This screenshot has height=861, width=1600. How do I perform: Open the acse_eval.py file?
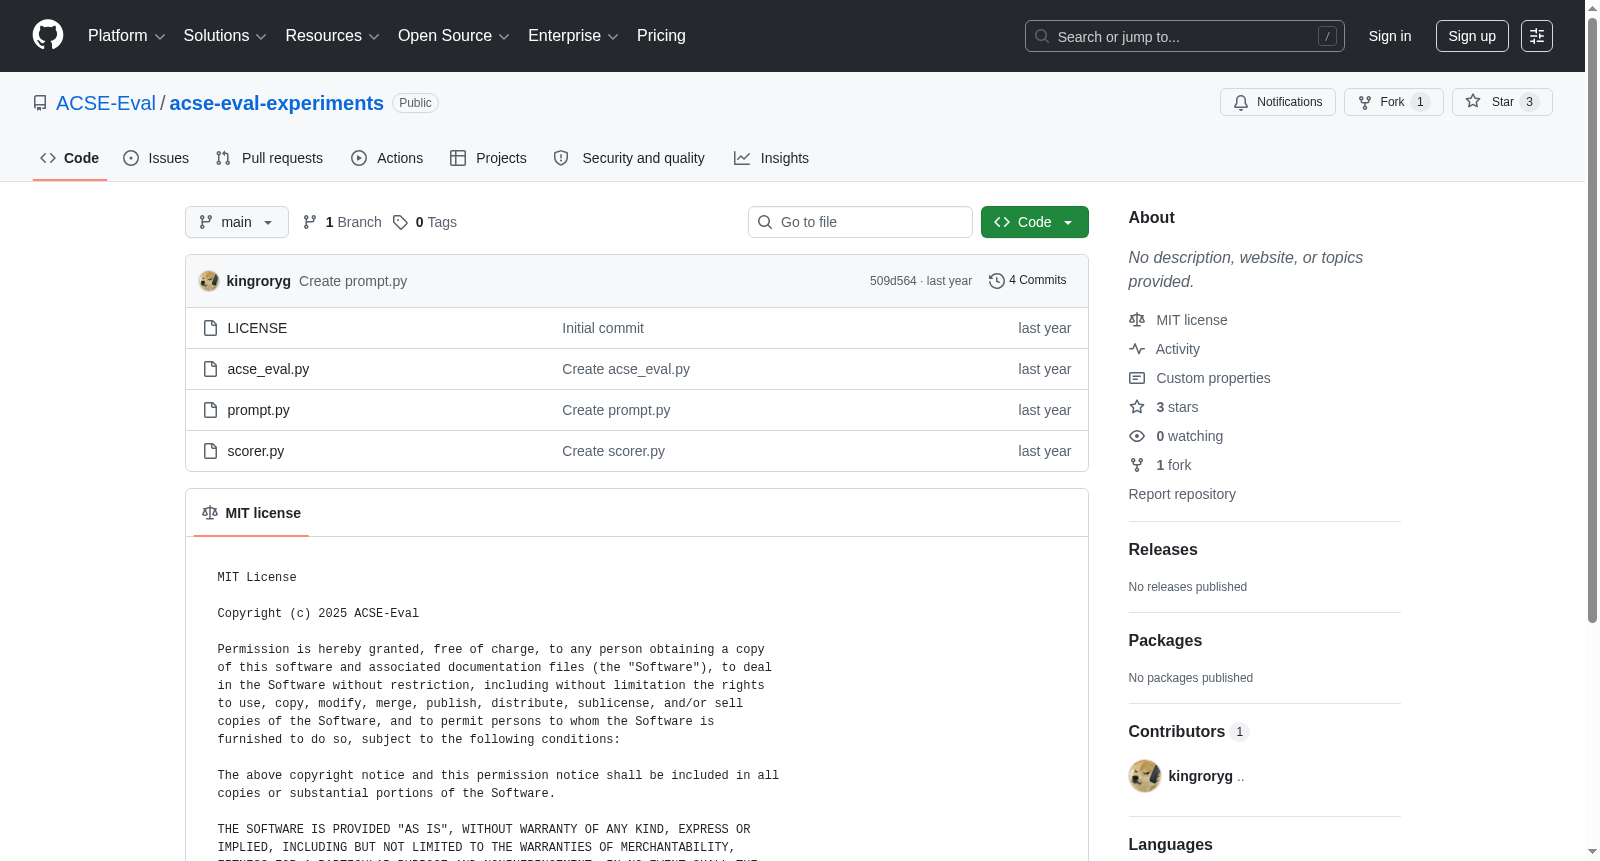click(x=268, y=369)
